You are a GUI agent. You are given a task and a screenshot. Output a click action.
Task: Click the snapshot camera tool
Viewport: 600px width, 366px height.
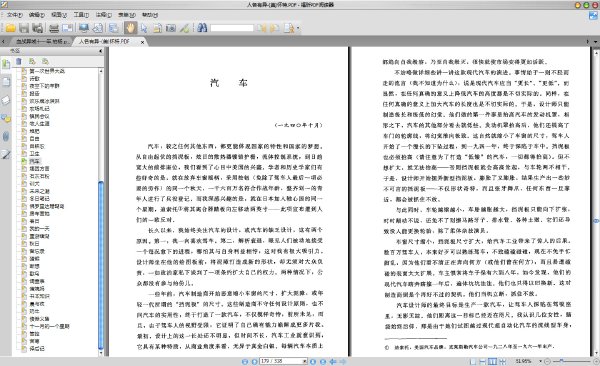pos(171,28)
